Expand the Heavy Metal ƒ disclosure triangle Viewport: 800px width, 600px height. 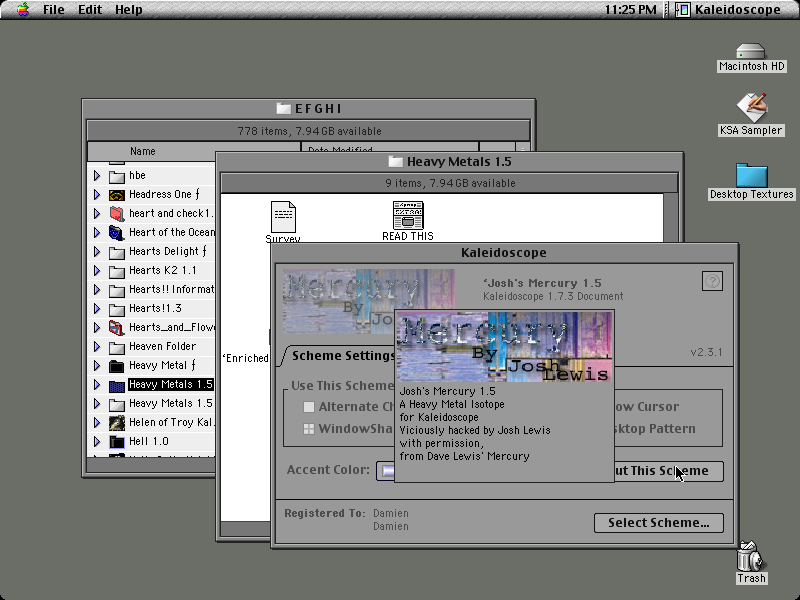97,365
